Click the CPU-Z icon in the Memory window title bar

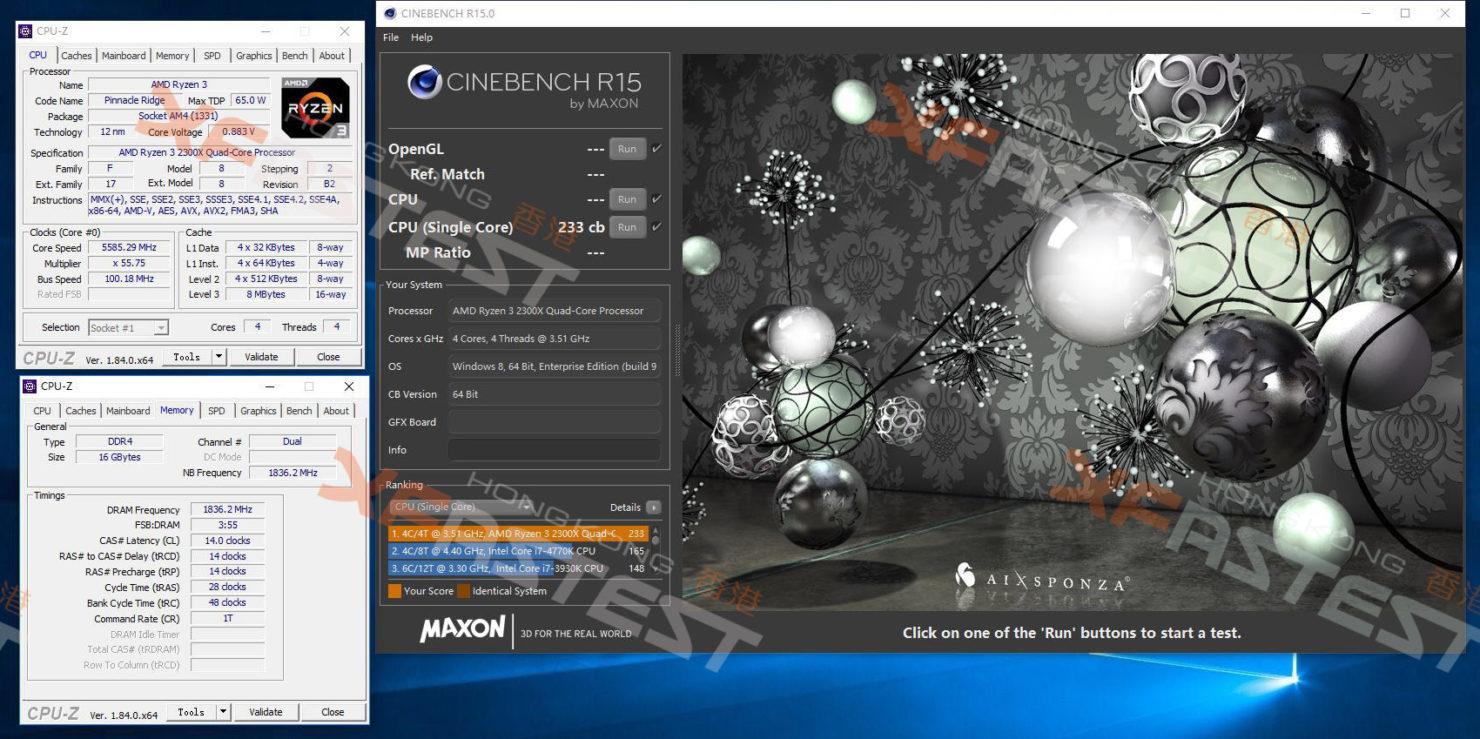(x=29, y=386)
